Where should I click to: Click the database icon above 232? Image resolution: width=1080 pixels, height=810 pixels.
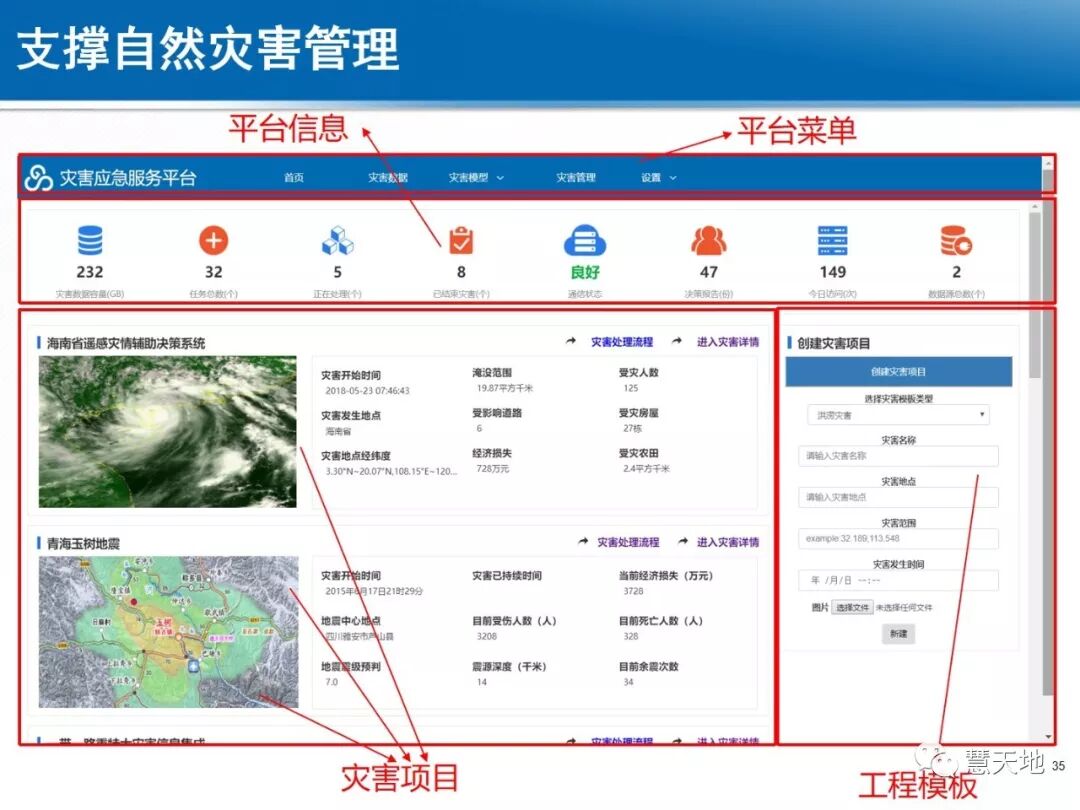point(90,240)
